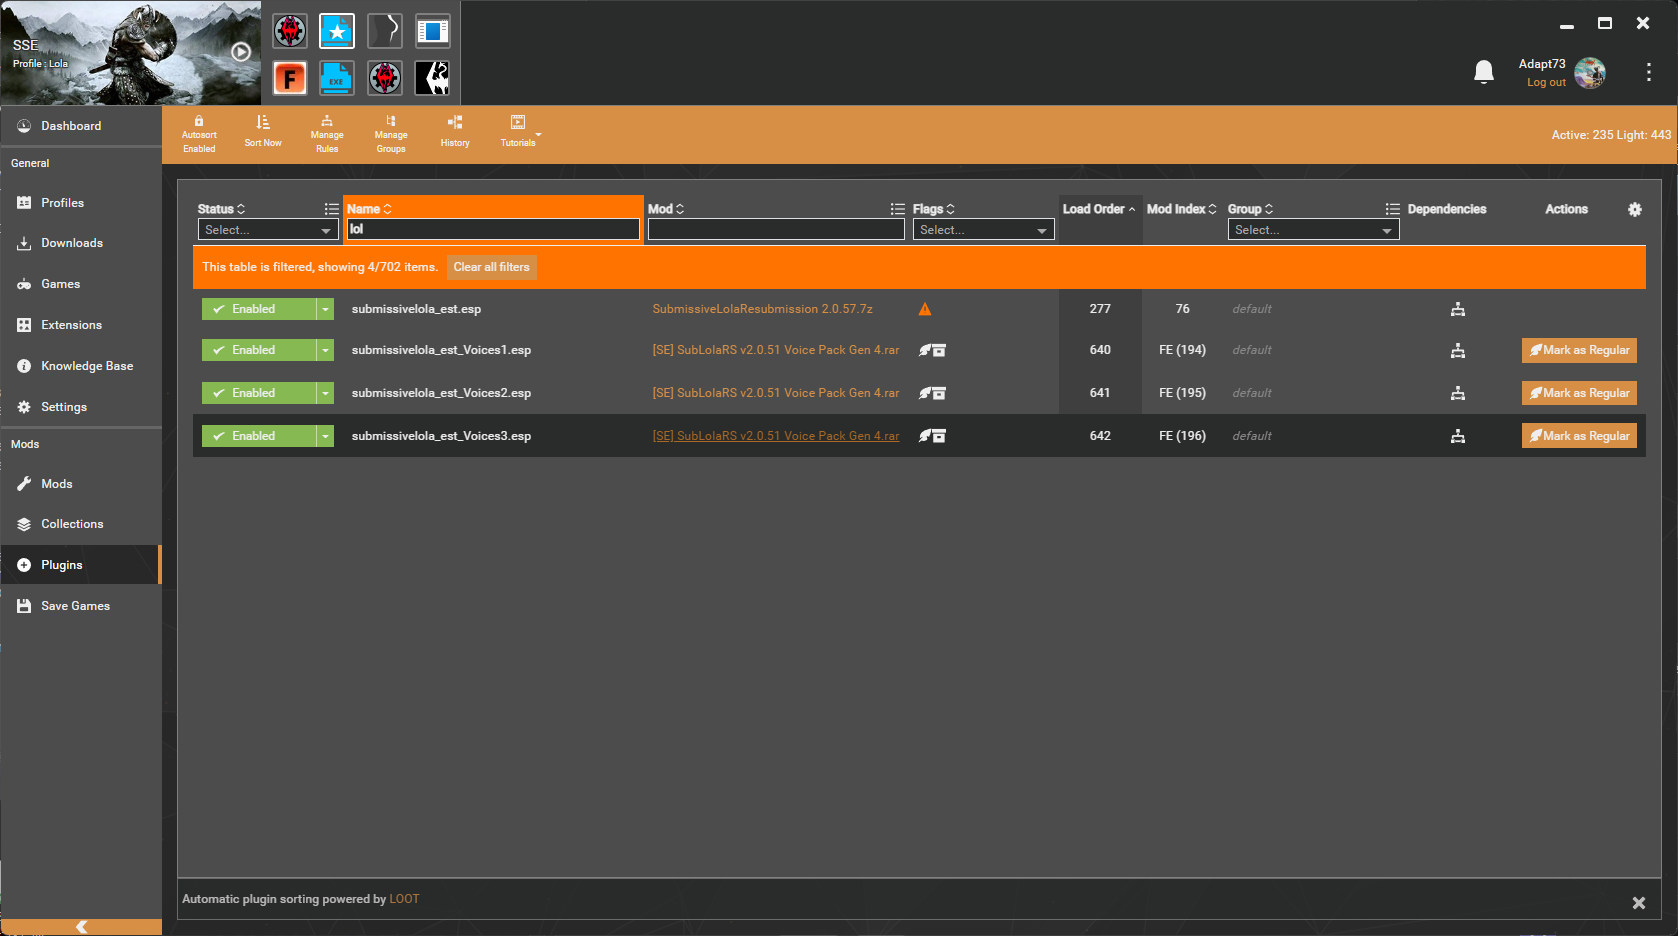Image resolution: width=1678 pixels, height=936 pixels.
Task: Open status dropdown arrow for Voices2.esp
Action: pyautogui.click(x=325, y=393)
